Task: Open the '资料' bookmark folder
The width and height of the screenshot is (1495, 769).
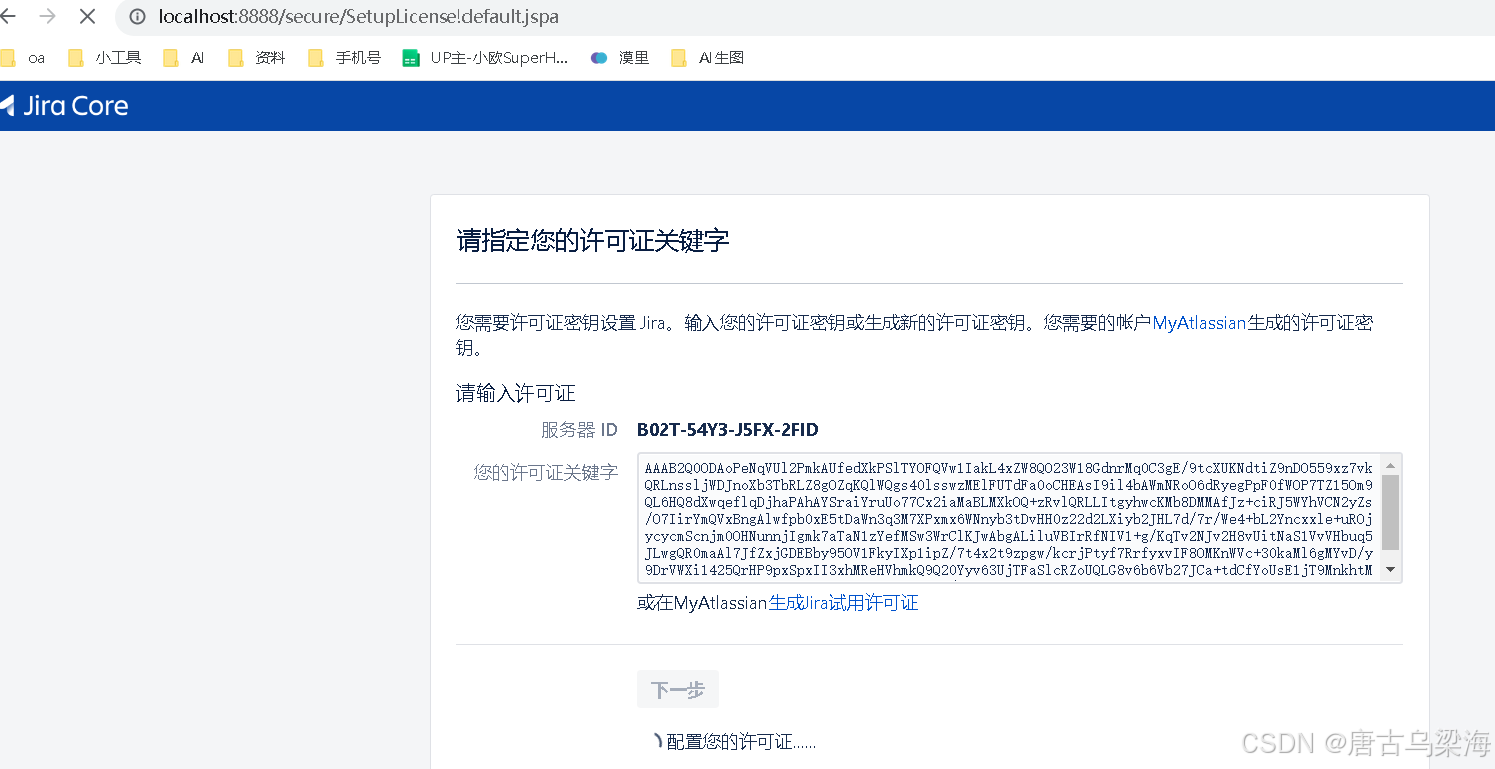Action: tap(257, 58)
